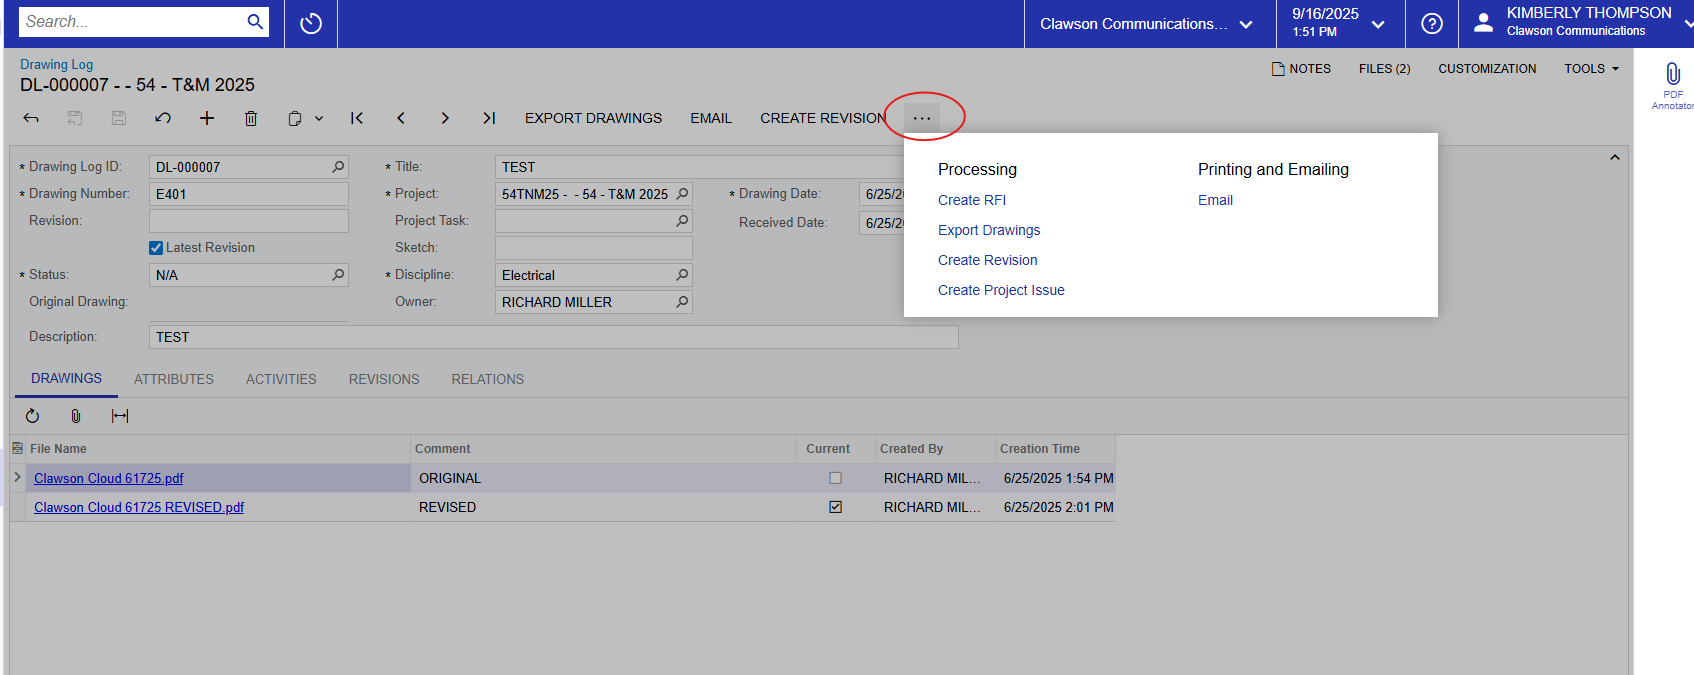Go to the last record
1694x675 pixels.
click(489, 118)
